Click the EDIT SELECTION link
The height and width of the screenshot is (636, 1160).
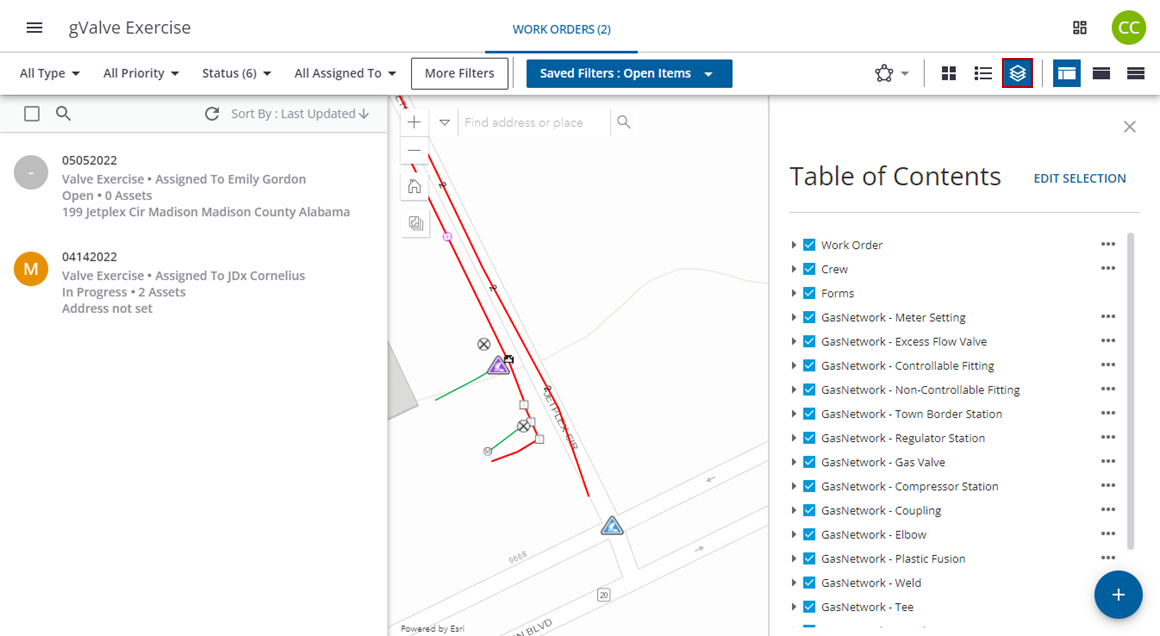click(1079, 178)
